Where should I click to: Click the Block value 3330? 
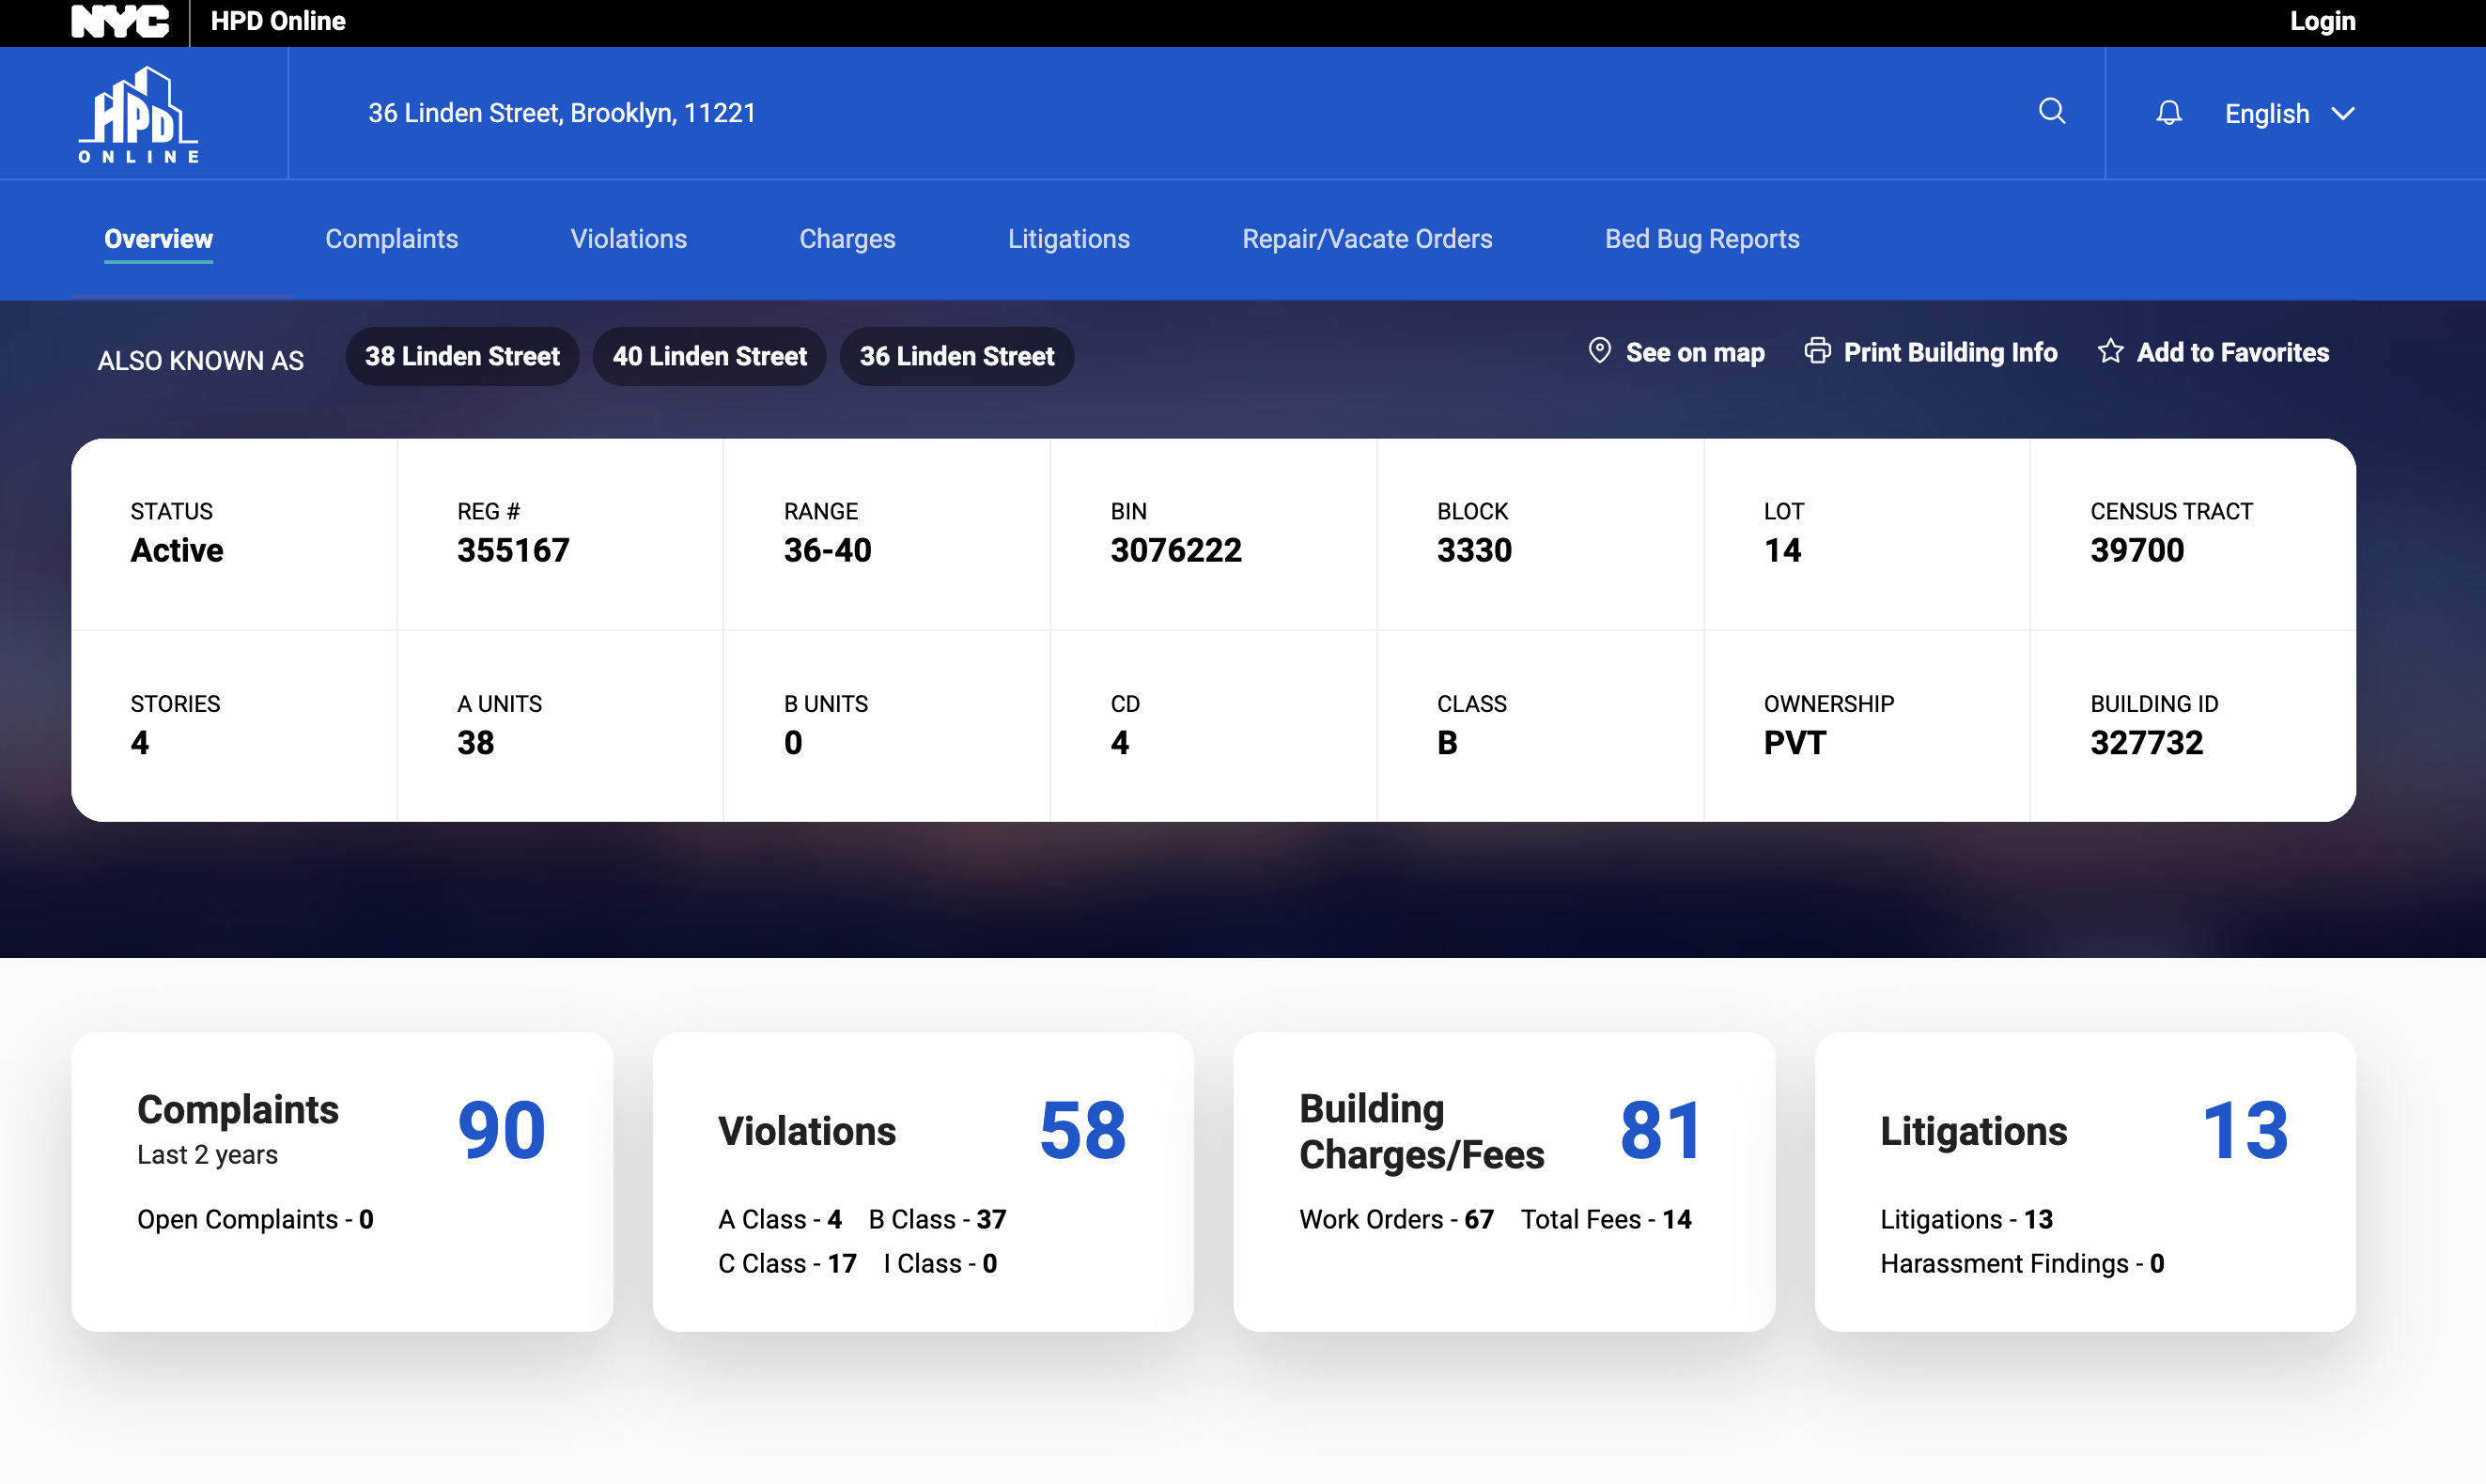(1474, 550)
